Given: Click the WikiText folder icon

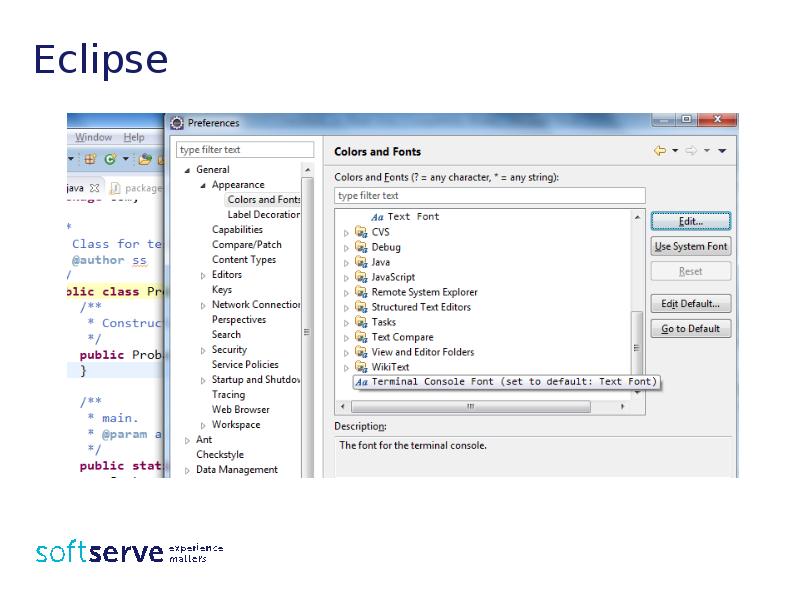Looking at the screenshot, I should coord(361,367).
